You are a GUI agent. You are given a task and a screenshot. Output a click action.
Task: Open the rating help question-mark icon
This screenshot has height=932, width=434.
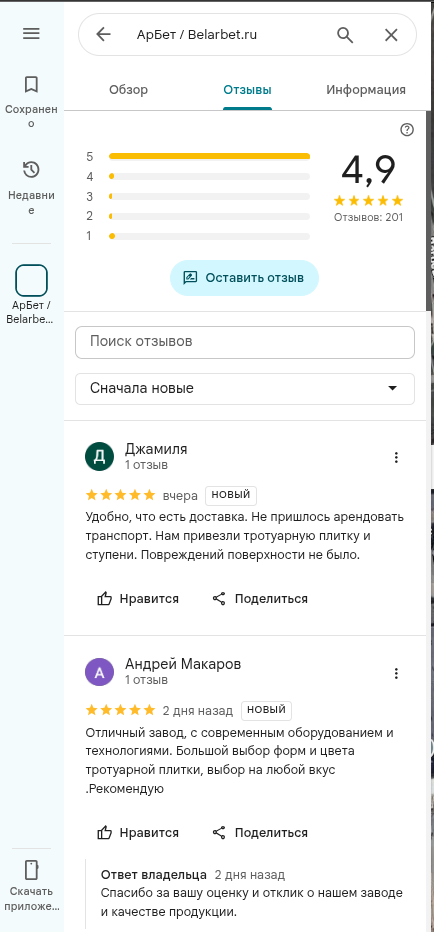pyautogui.click(x=407, y=130)
